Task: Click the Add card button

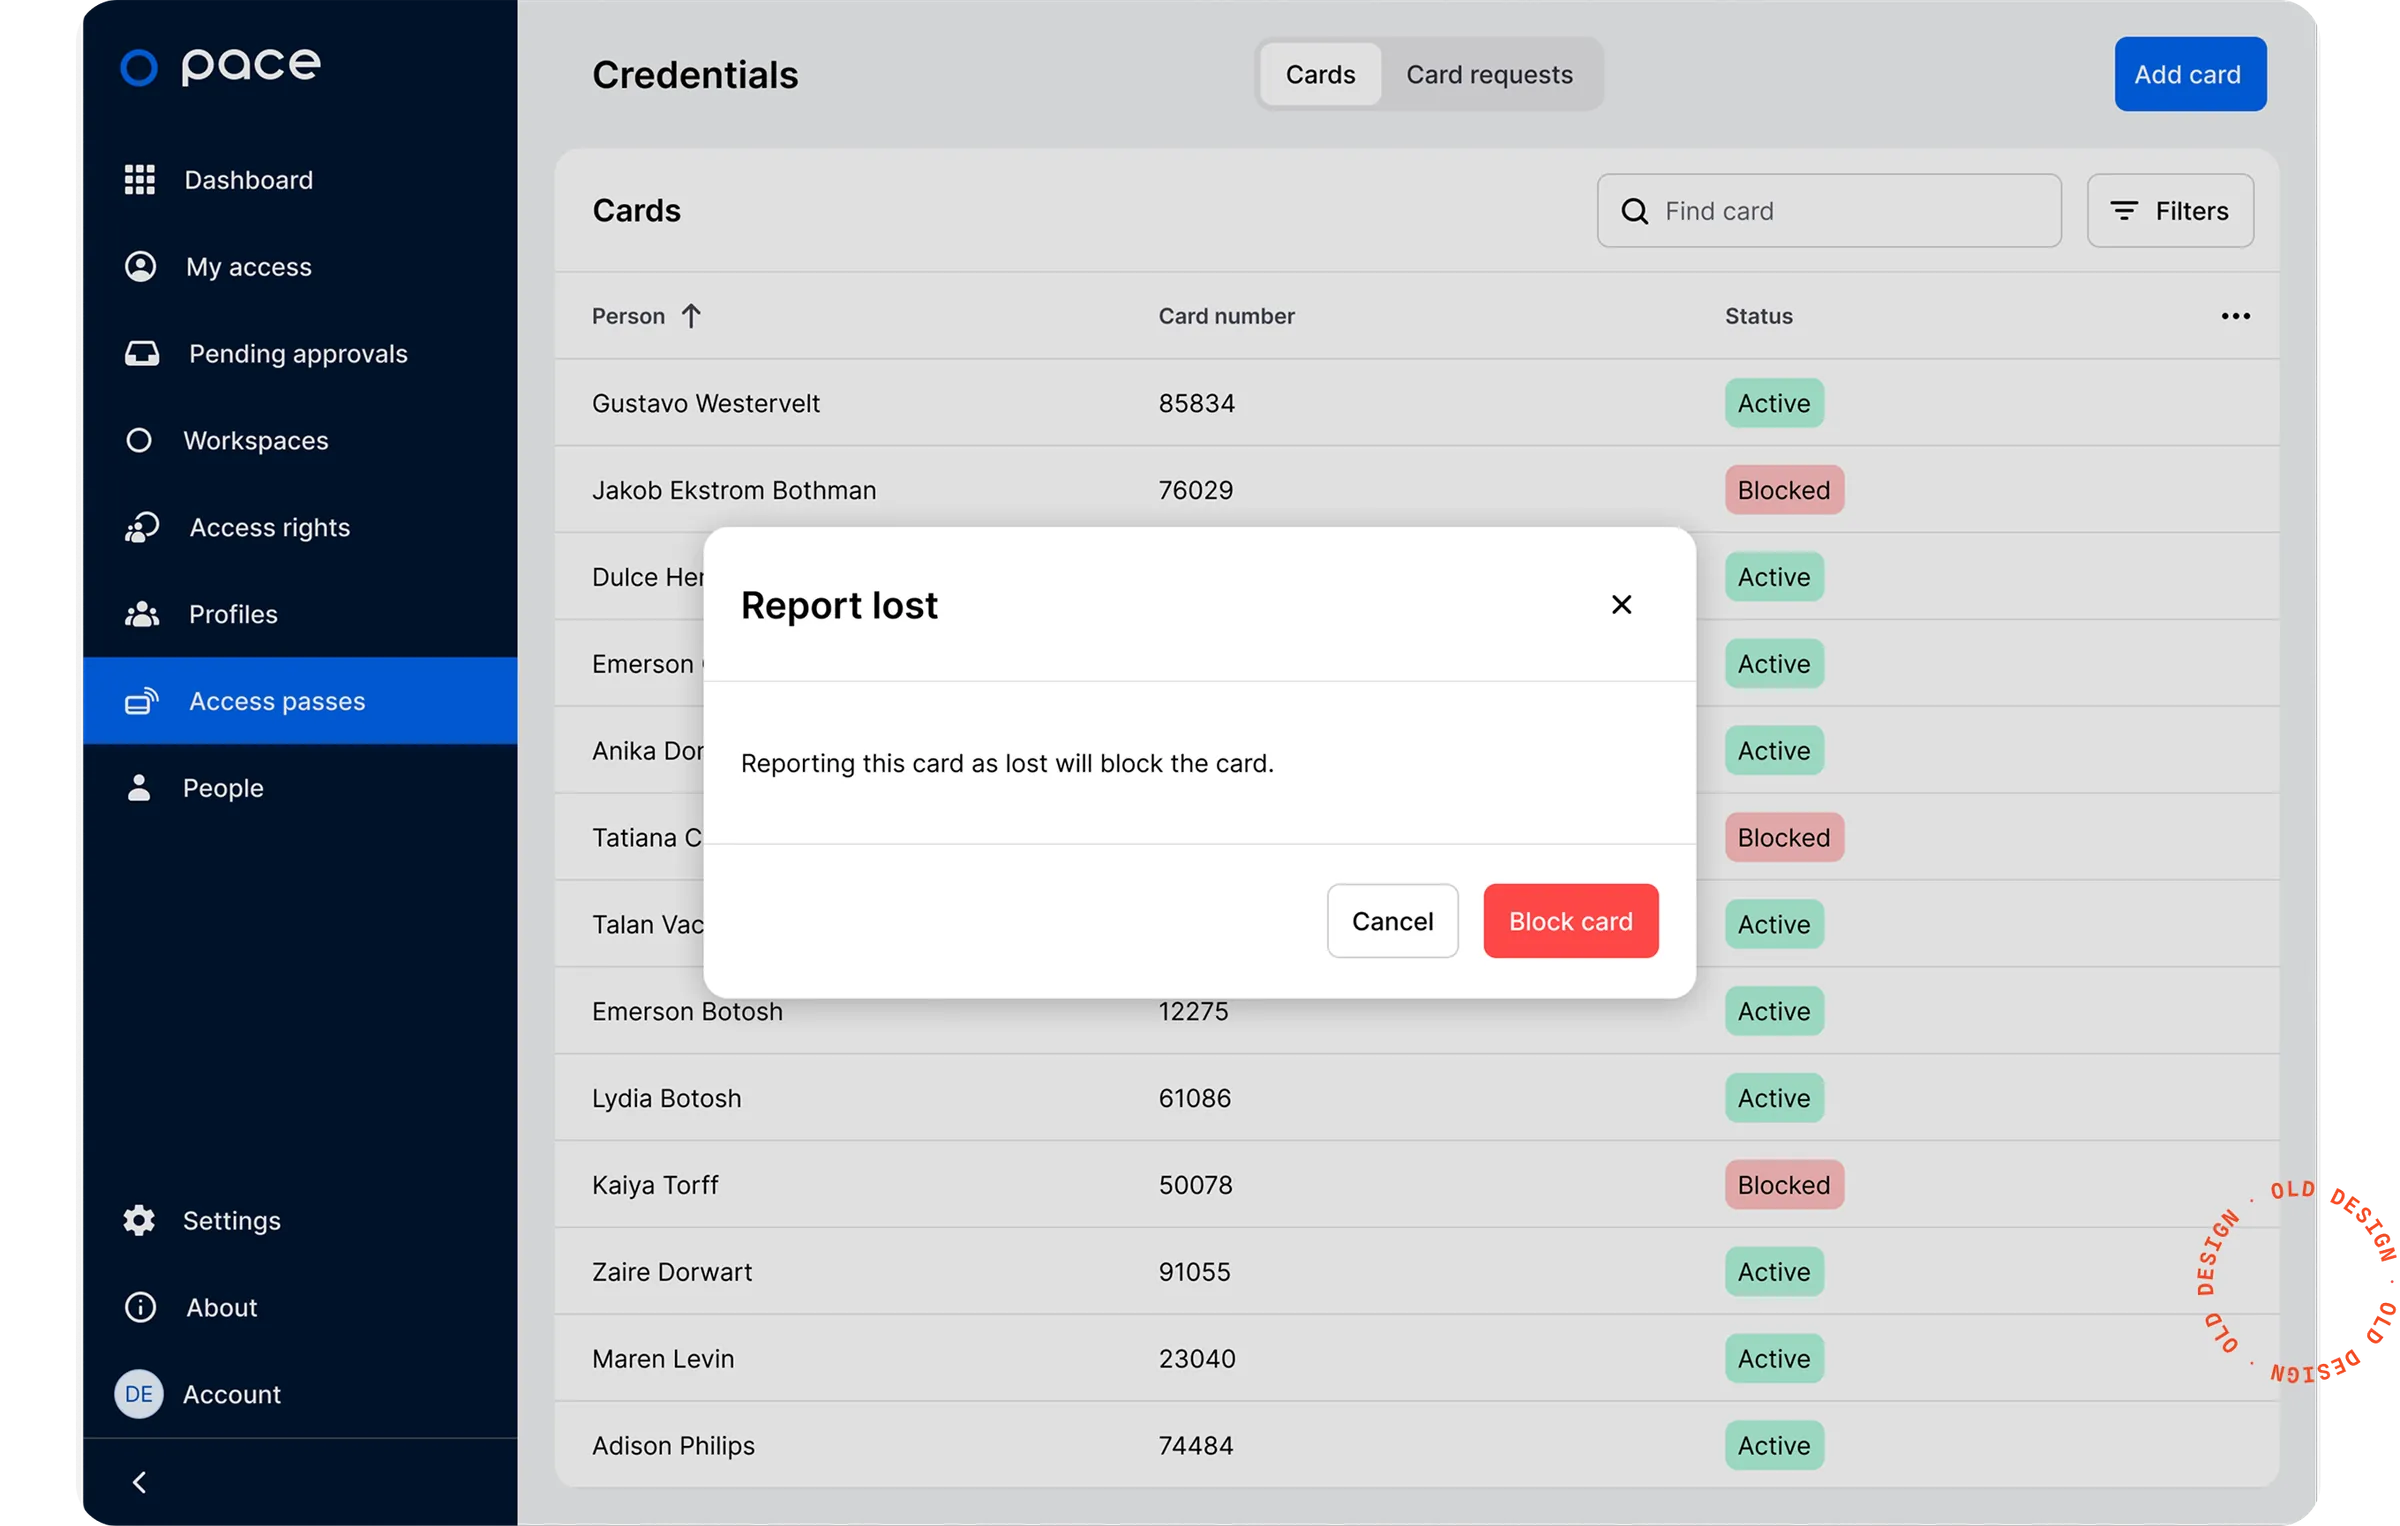Action: (x=2189, y=74)
